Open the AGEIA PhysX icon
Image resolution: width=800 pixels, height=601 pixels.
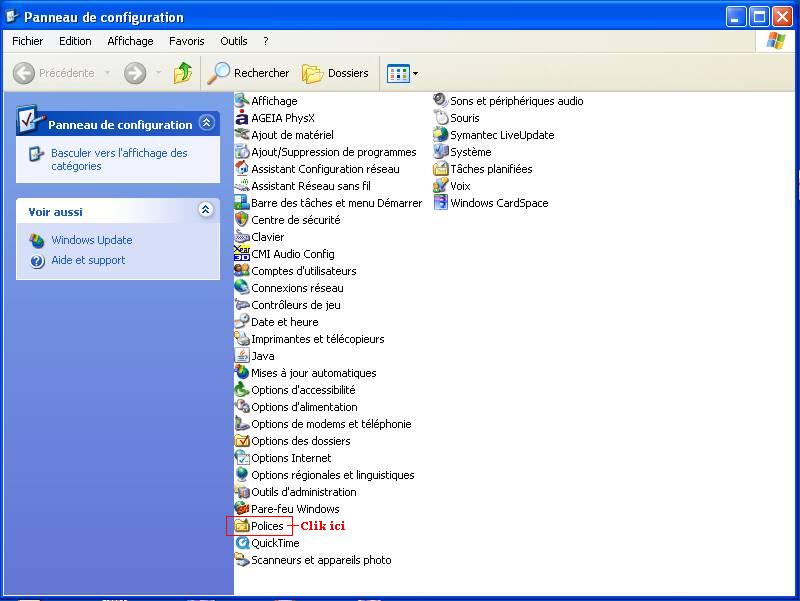pos(242,118)
